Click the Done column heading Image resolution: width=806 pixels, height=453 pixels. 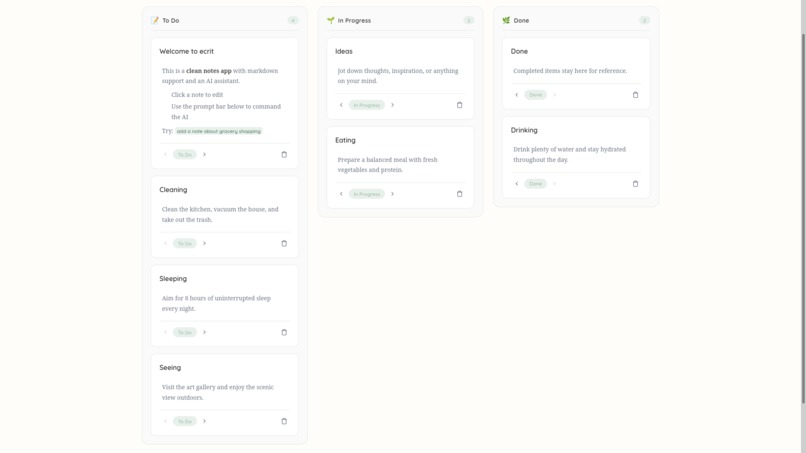tap(521, 21)
